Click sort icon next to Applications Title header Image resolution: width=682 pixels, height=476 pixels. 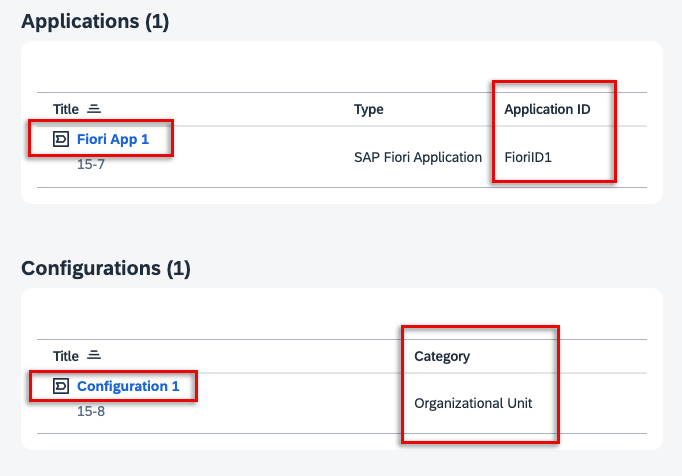pos(93,108)
